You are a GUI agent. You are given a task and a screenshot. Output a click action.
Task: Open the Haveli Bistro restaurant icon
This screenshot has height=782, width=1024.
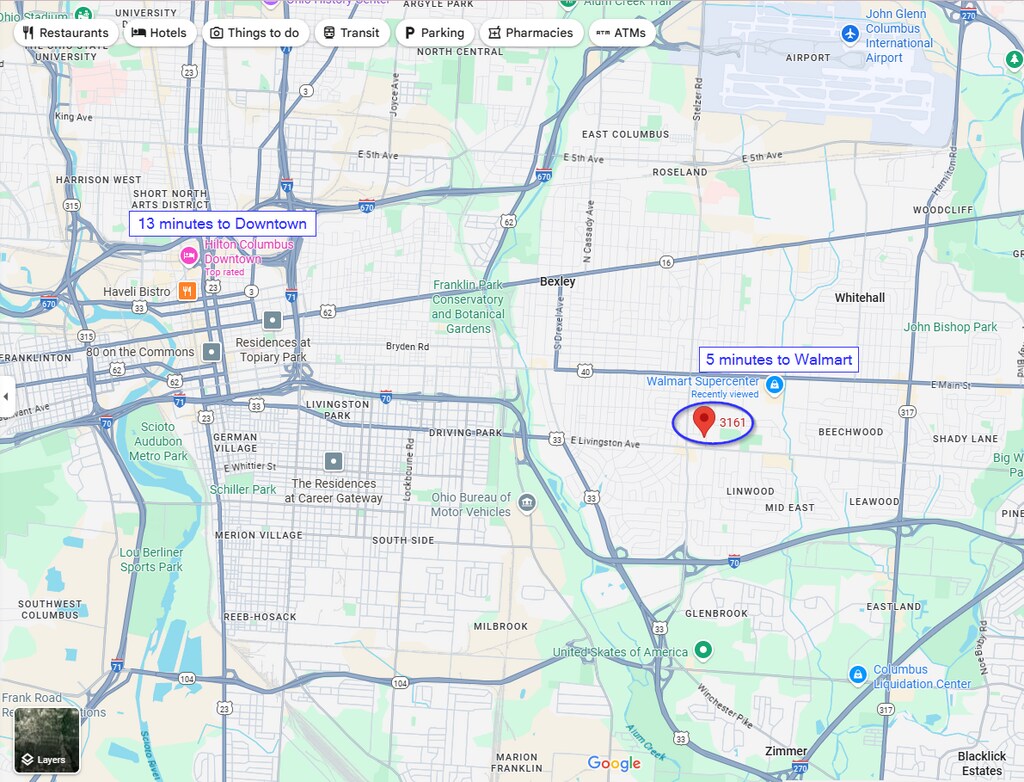[x=187, y=291]
